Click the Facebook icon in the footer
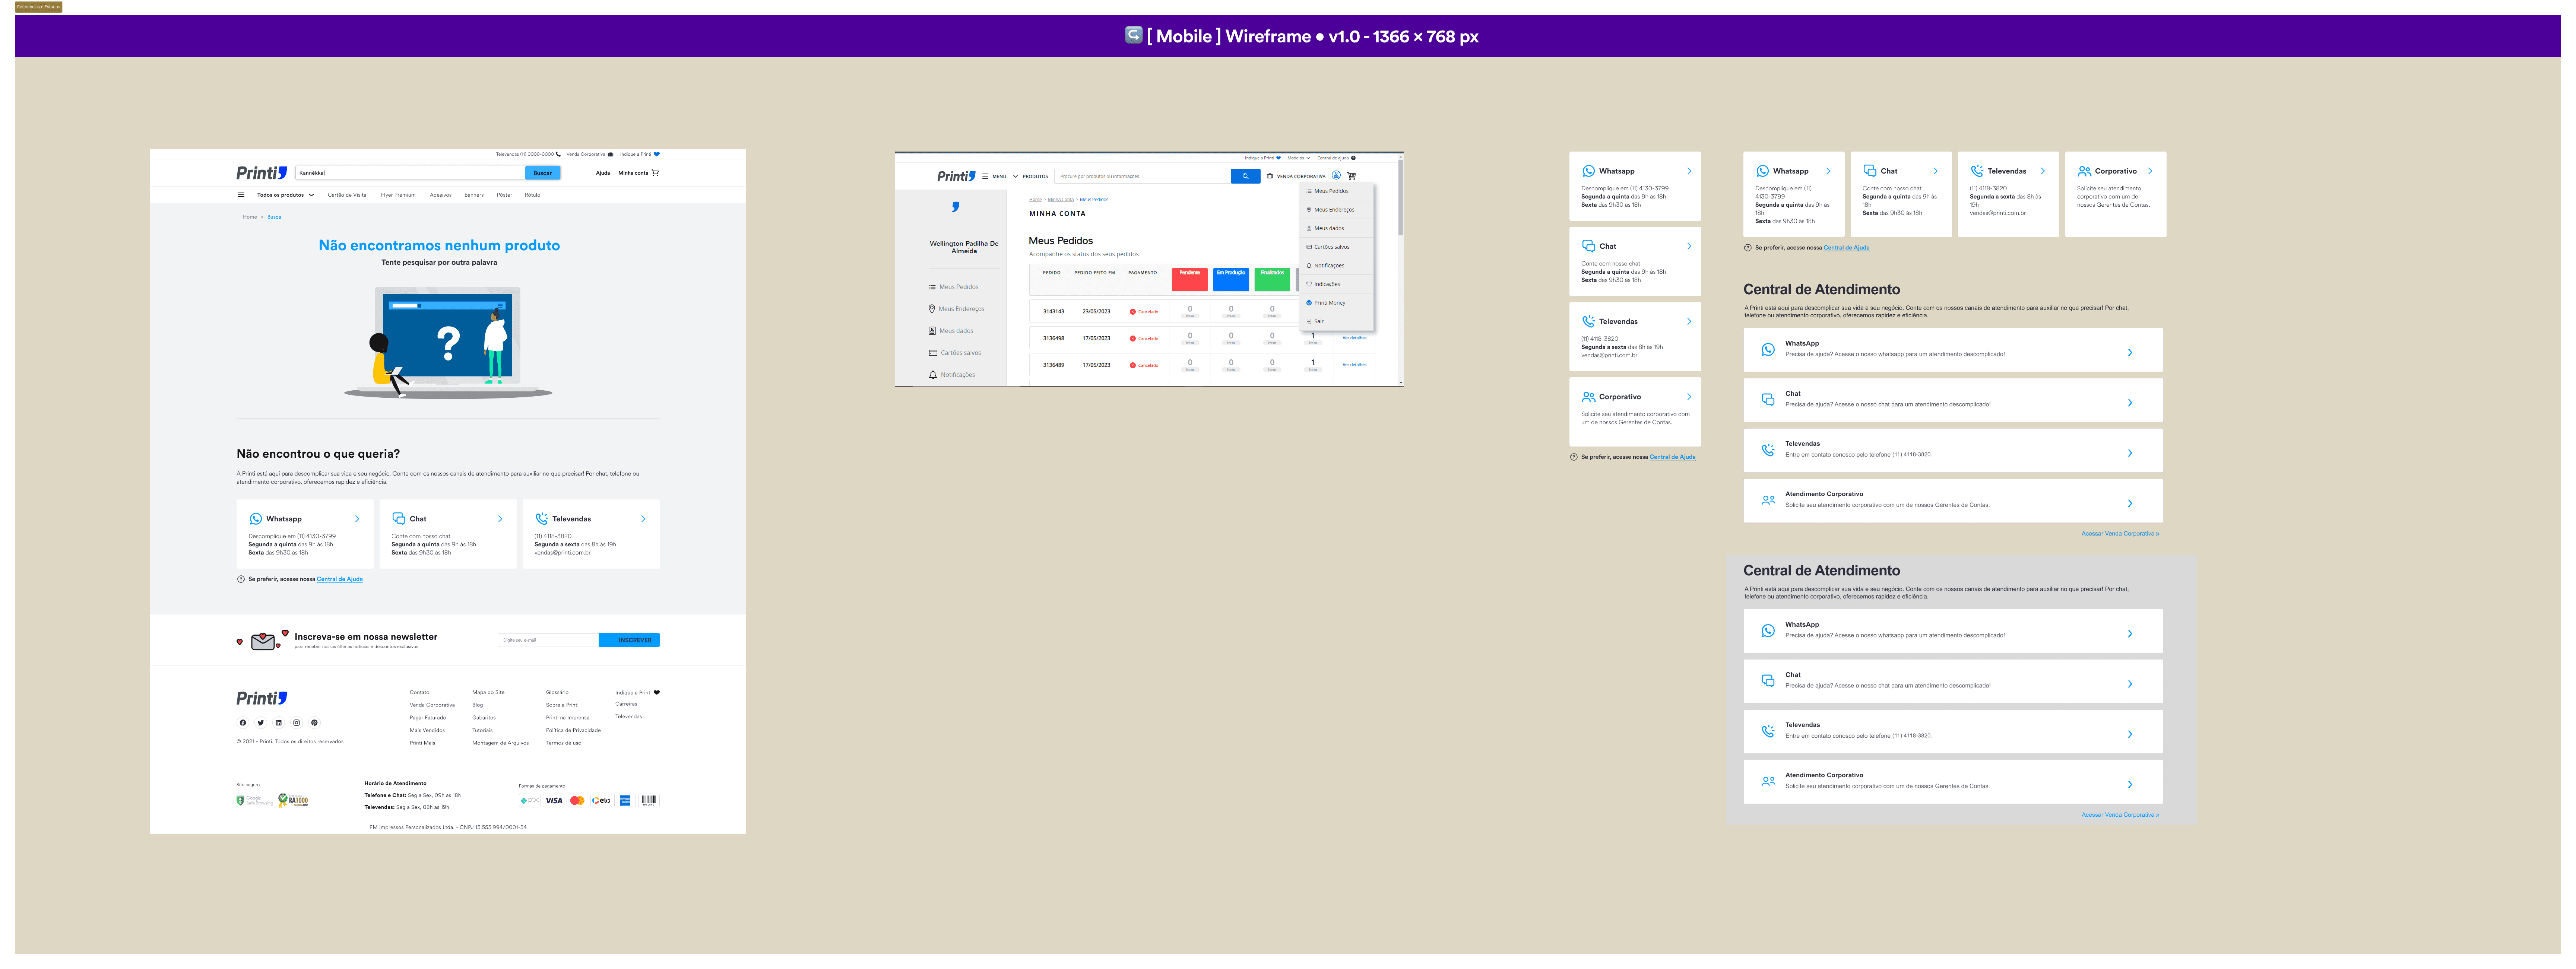This screenshot has height=969, width=2576. [x=242, y=722]
